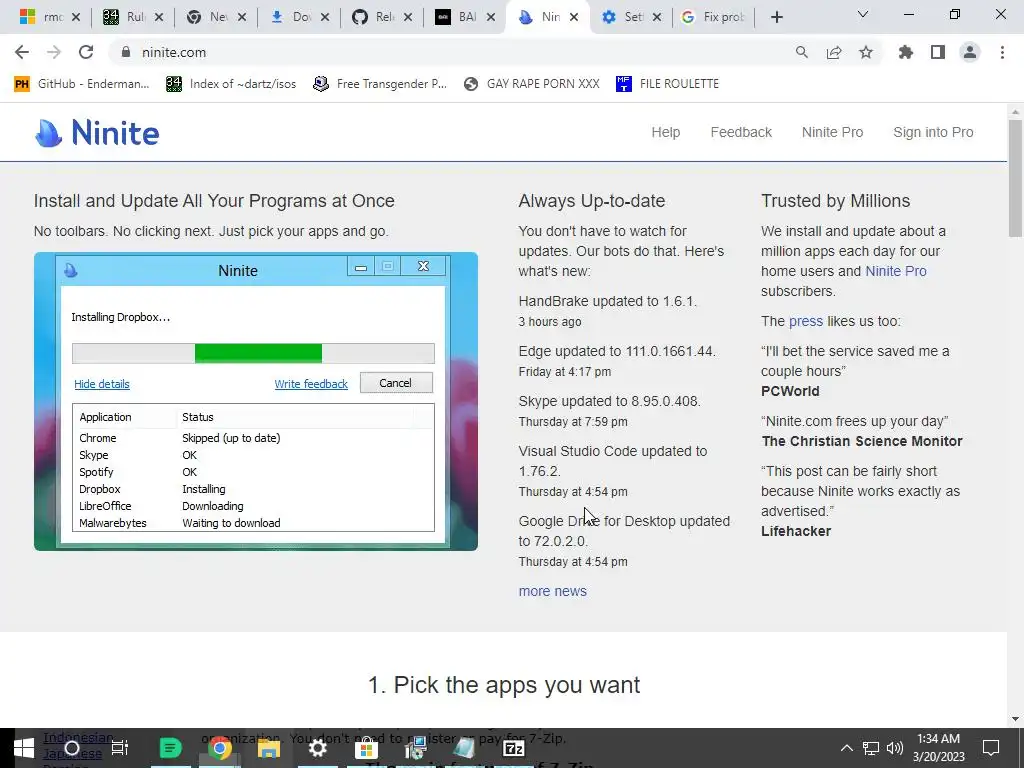This screenshot has height=768, width=1024.
Task: Open Microsoft Store from the taskbar
Action: pos(366,748)
